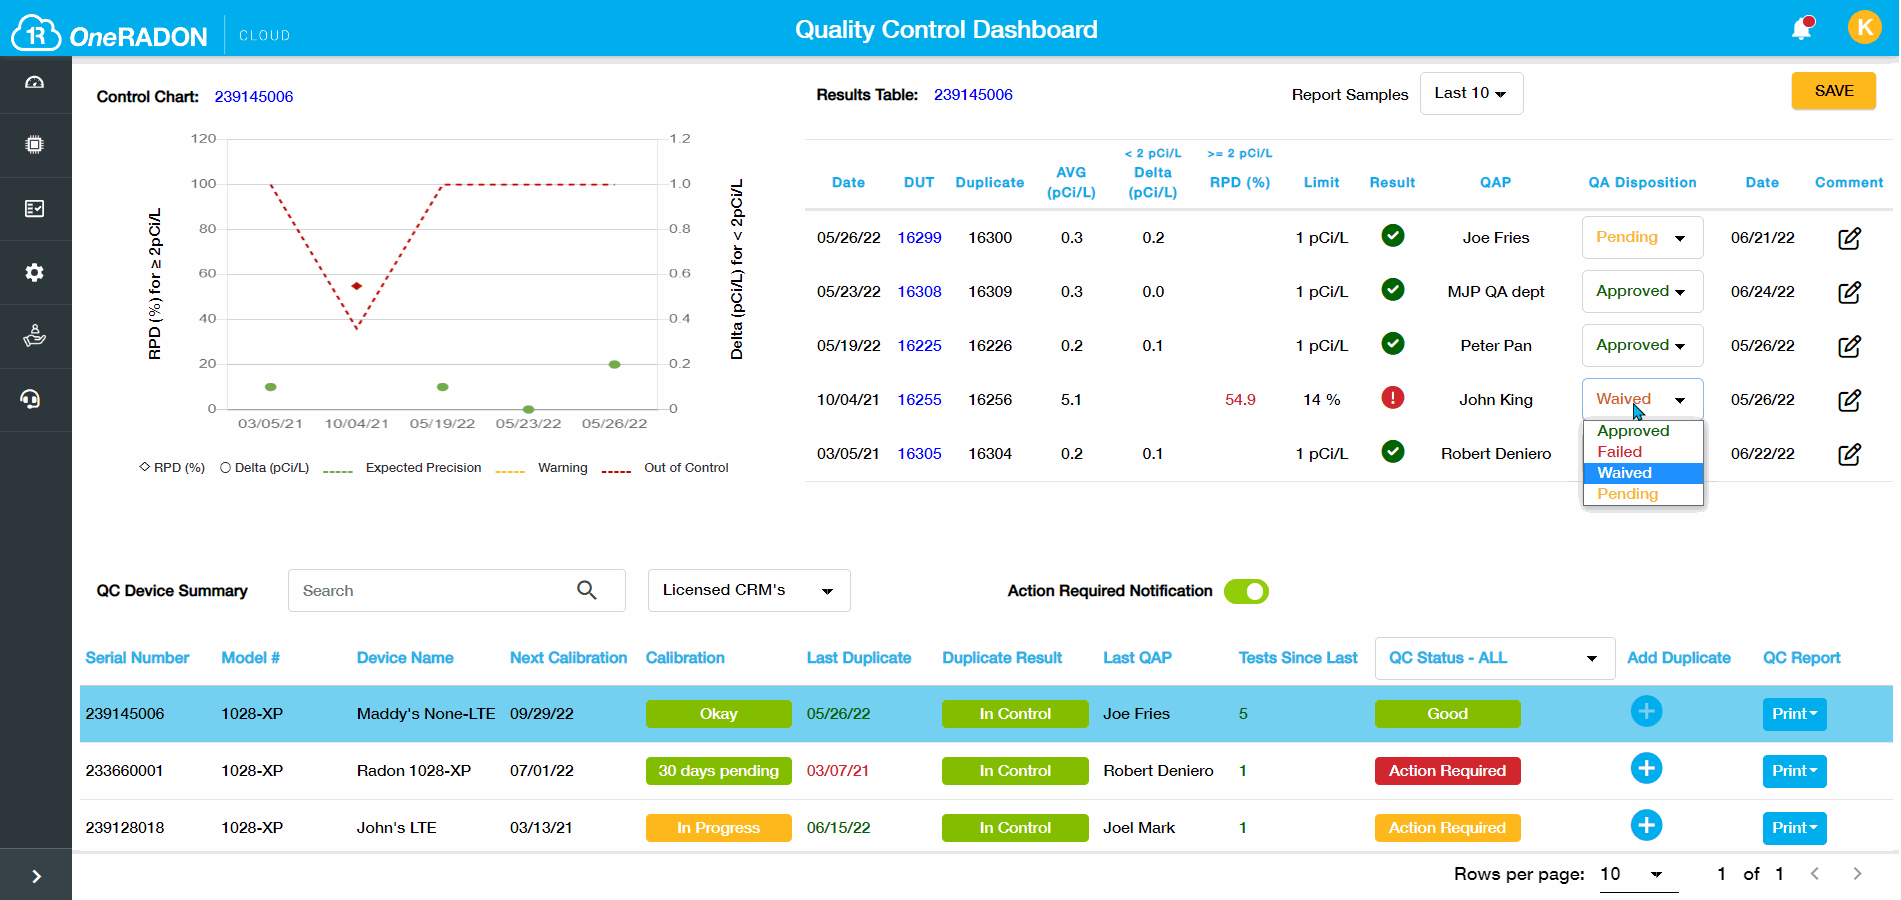Click the service hand sidebar icon
This screenshot has width=1901, height=900.
click(35, 336)
